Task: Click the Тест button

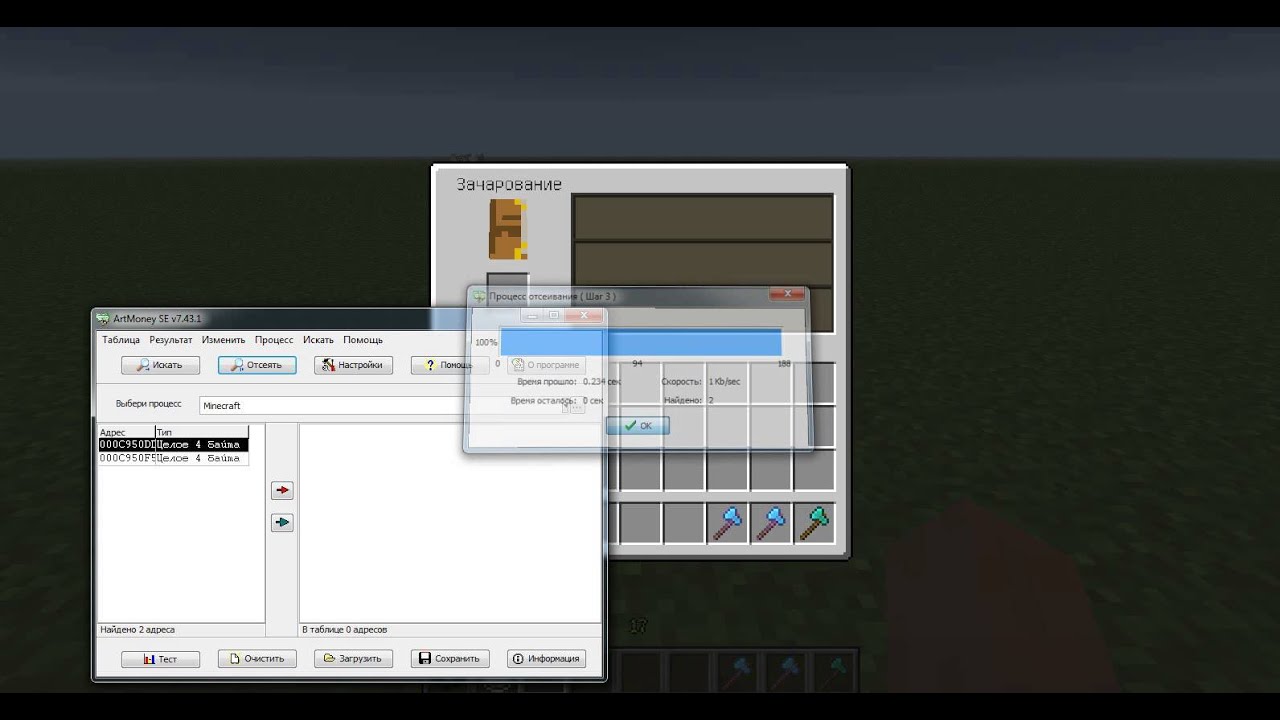Action: click(x=160, y=659)
